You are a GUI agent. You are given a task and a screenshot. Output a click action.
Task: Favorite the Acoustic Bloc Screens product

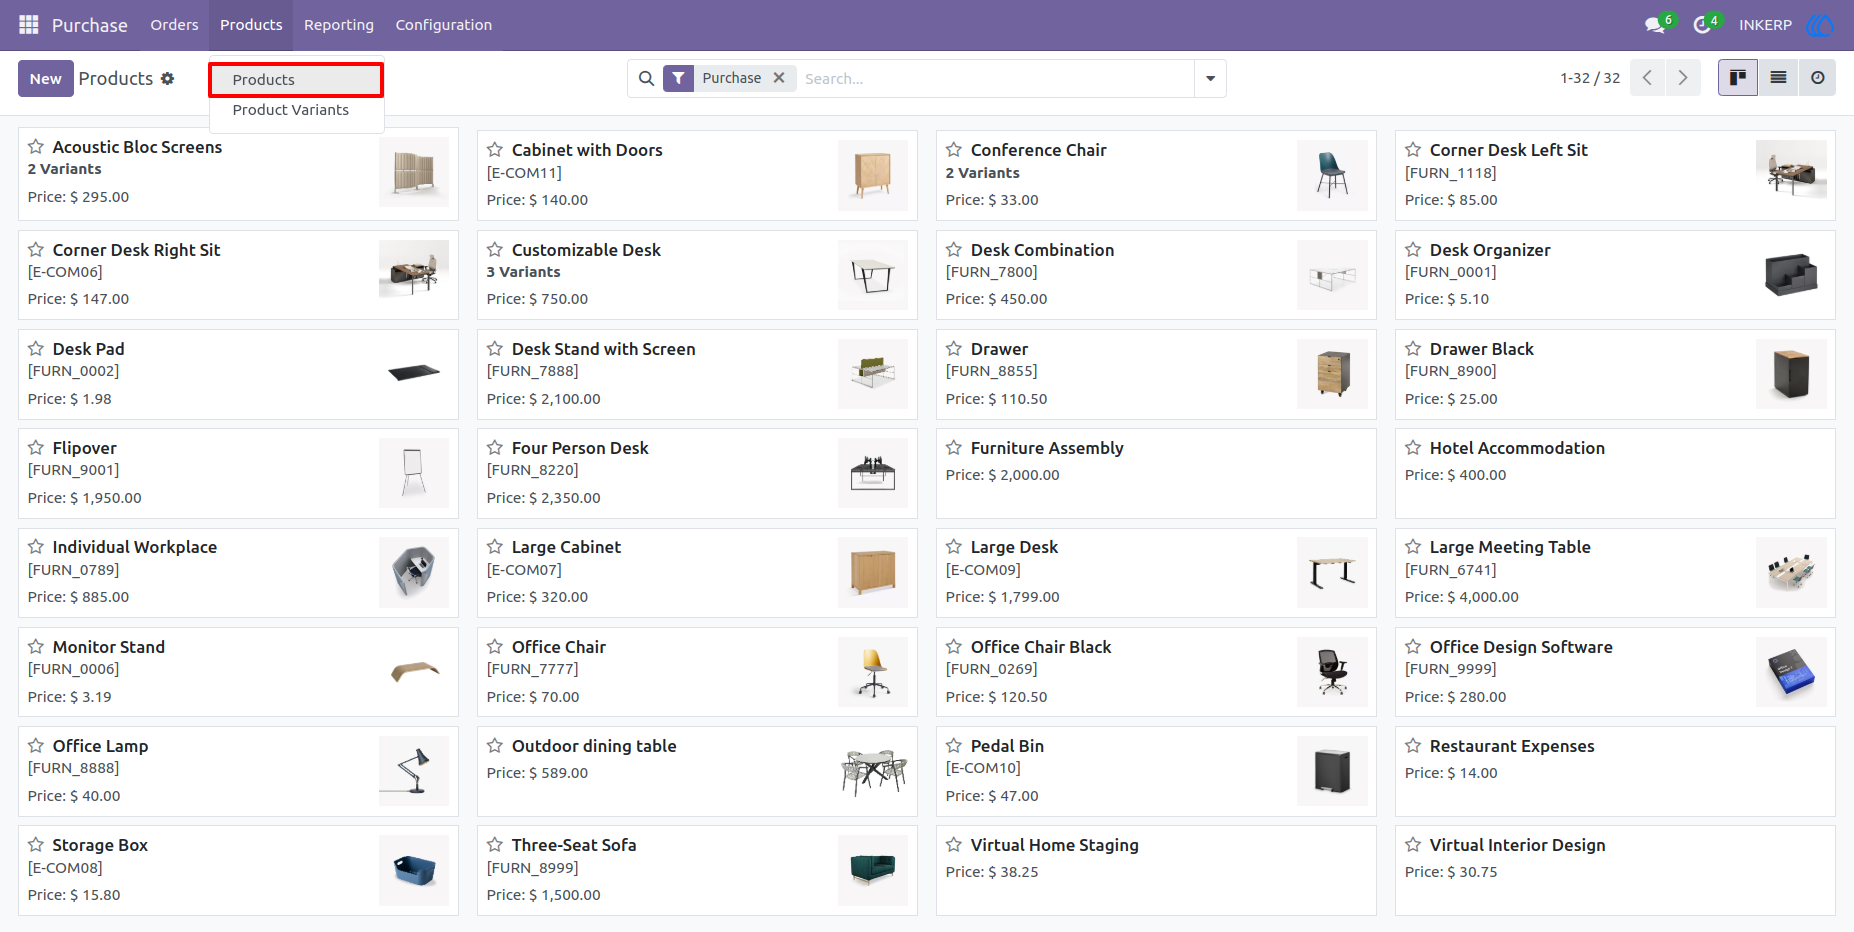tap(36, 147)
